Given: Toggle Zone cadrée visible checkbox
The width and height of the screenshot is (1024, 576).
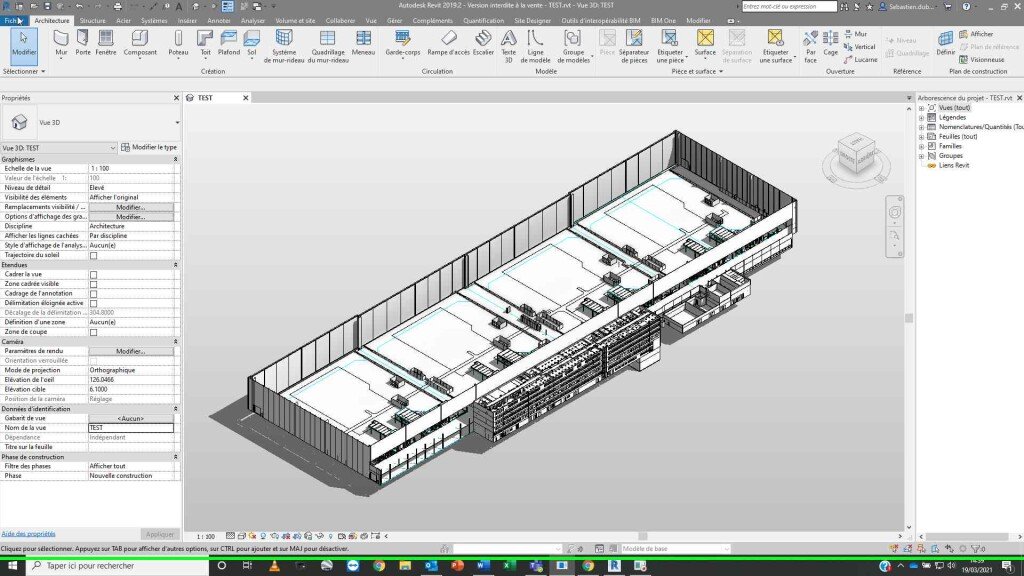Looking at the screenshot, I should coord(93,284).
